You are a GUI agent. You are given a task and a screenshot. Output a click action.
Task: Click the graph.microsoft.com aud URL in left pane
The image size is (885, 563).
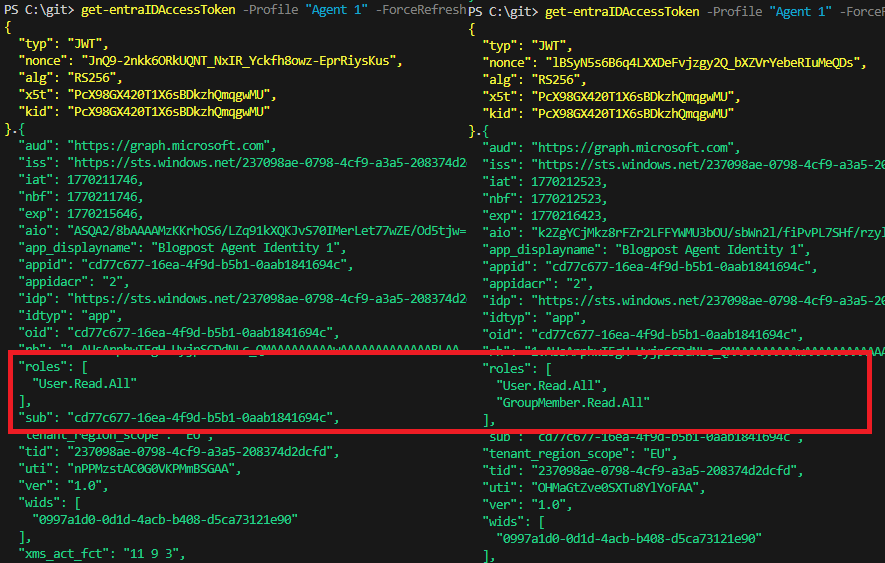170,146
